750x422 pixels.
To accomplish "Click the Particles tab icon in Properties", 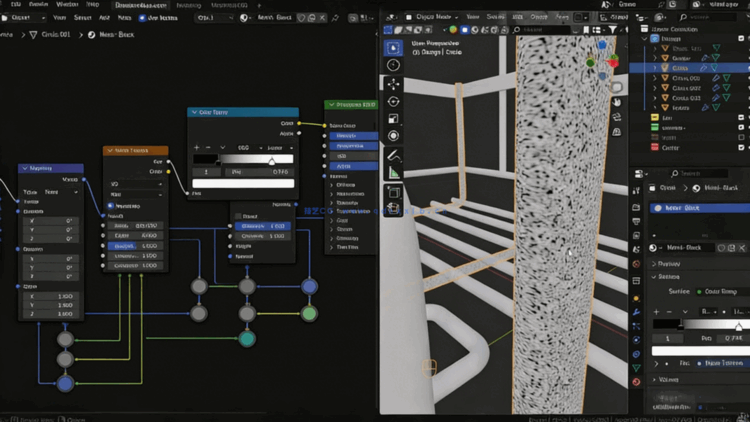I will click(636, 326).
